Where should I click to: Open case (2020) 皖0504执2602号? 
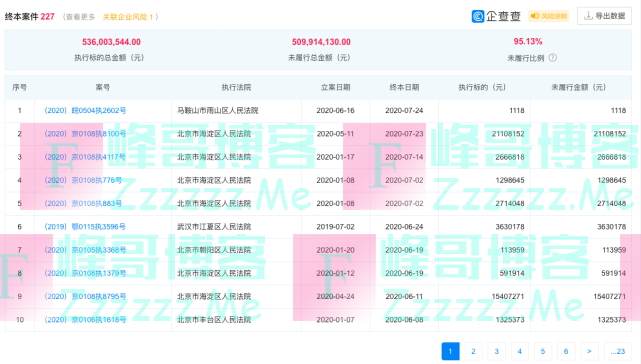pos(85,110)
